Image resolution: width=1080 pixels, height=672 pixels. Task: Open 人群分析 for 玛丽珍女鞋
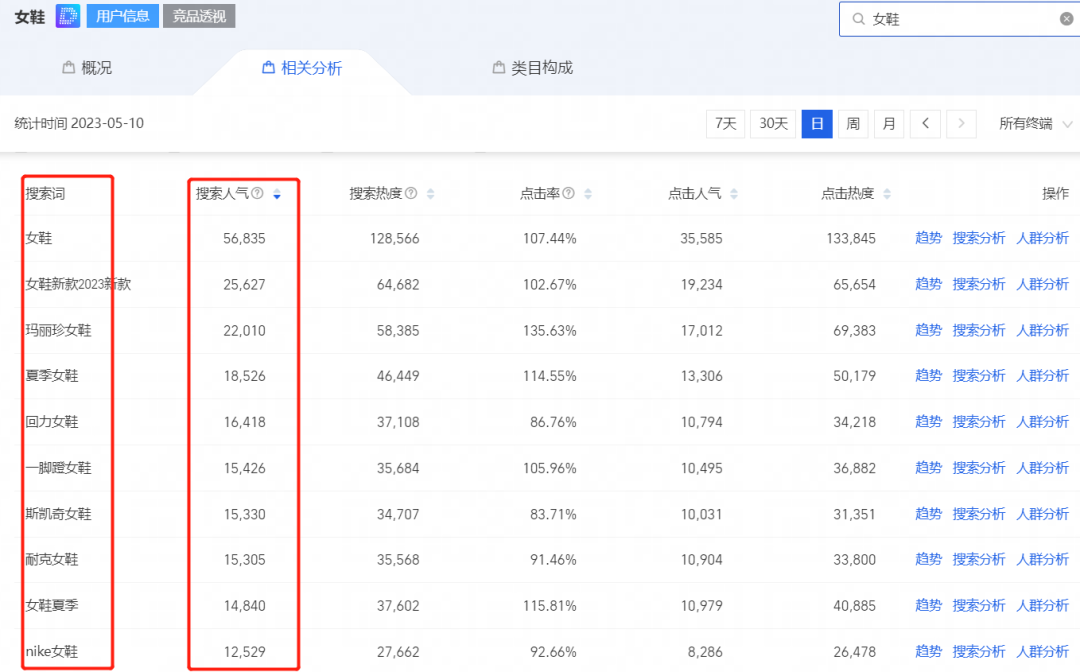coord(1042,330)
